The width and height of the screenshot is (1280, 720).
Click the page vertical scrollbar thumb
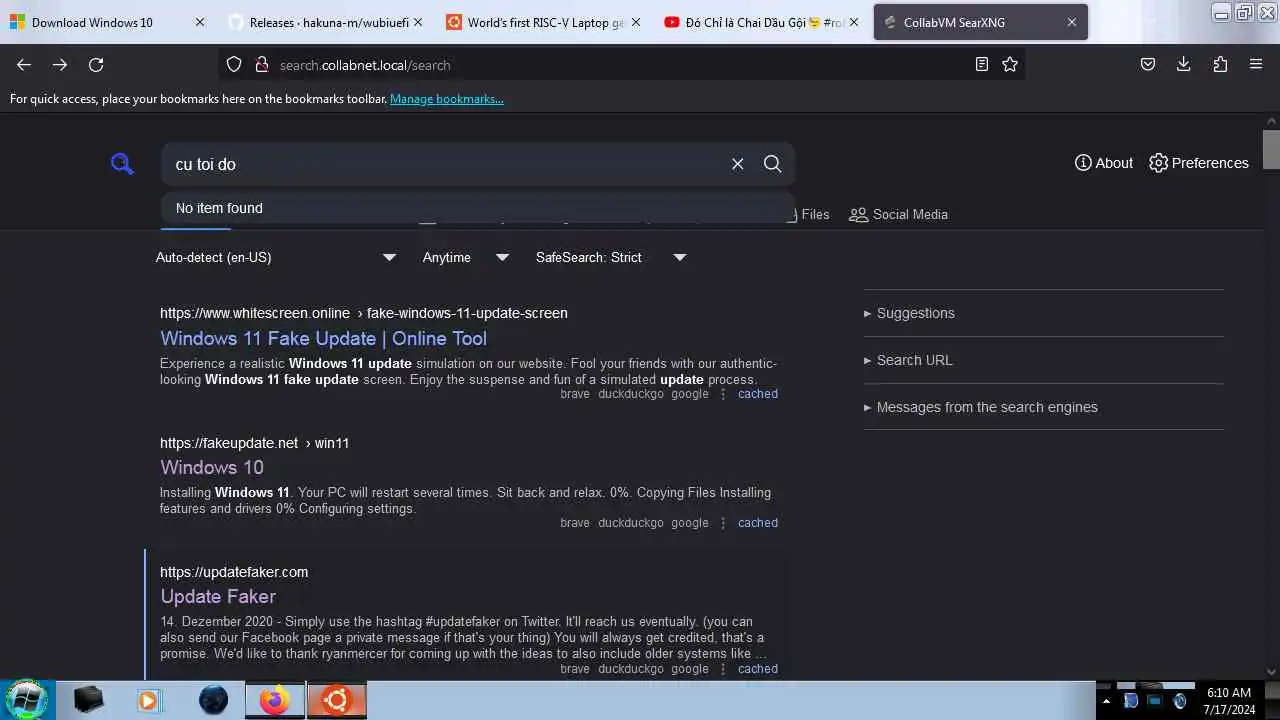pos(1271,150)
